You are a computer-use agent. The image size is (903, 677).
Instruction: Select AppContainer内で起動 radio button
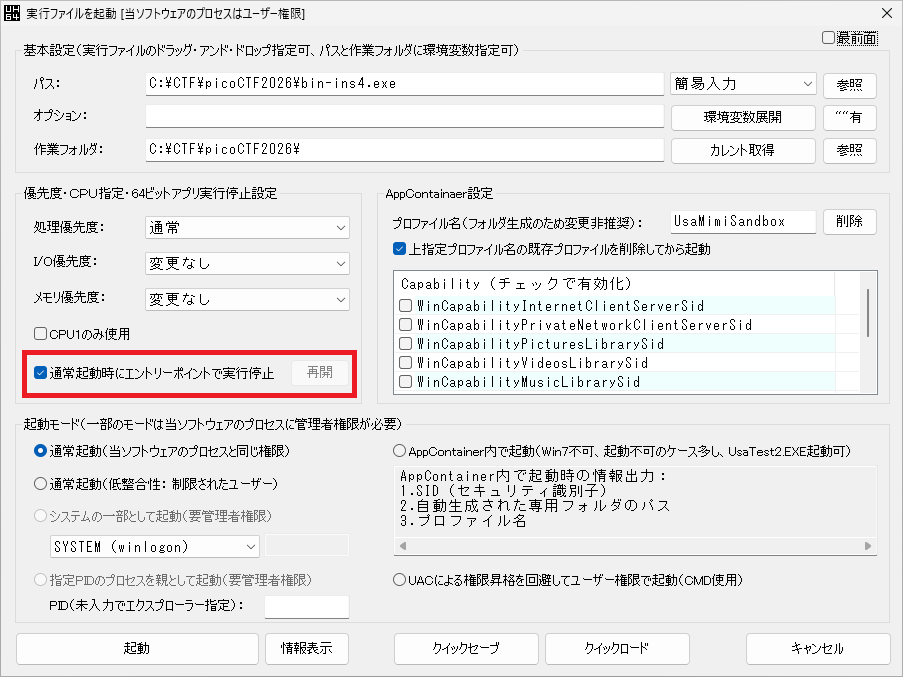point(400,451)
